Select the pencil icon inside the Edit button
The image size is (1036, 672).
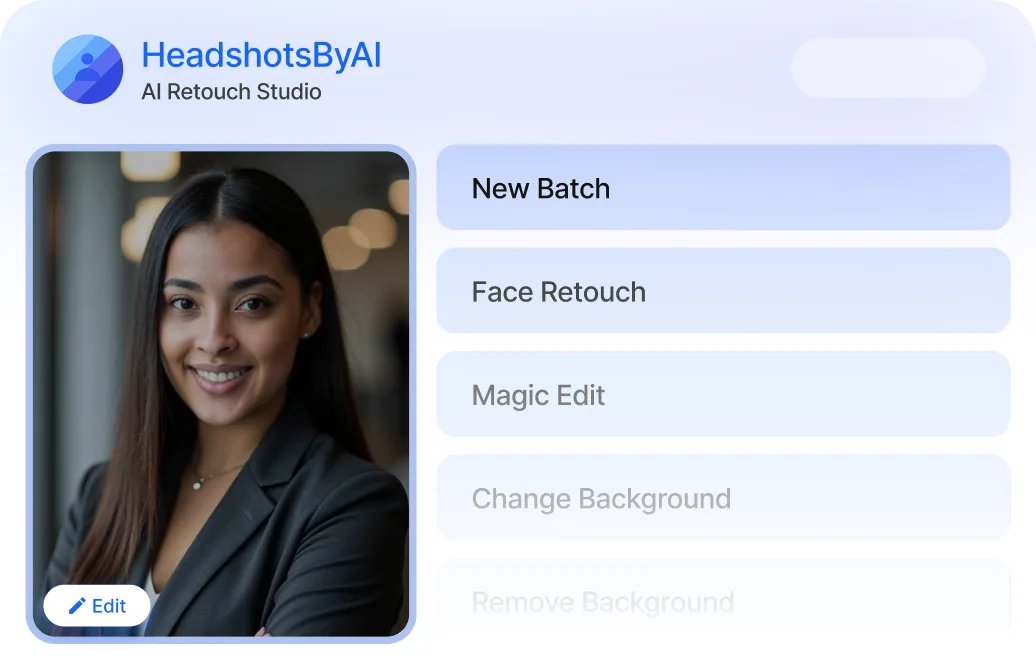pos(76,605)
